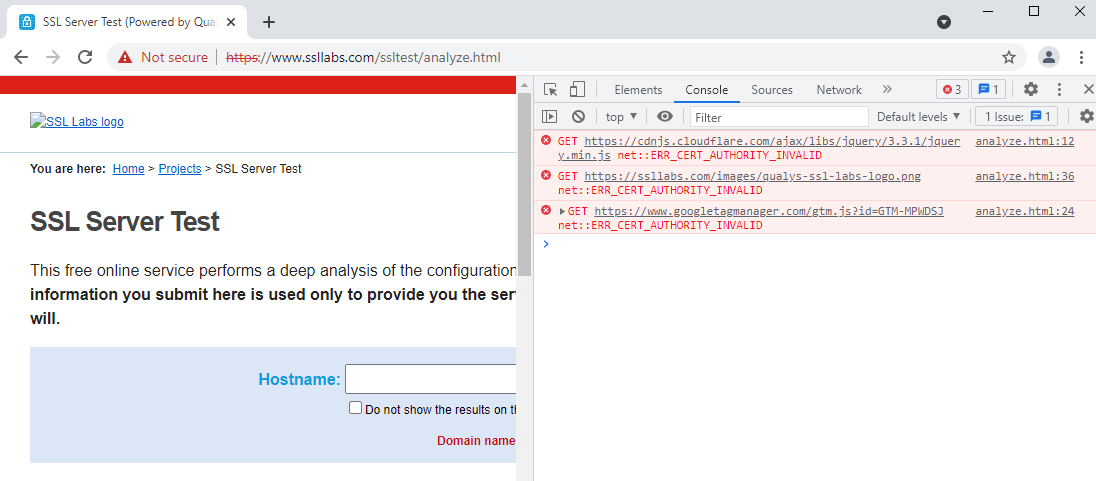Open DevTools customize three-dot menu
This screenshot has height=481, width=1096.
[x=1060, y=89]
